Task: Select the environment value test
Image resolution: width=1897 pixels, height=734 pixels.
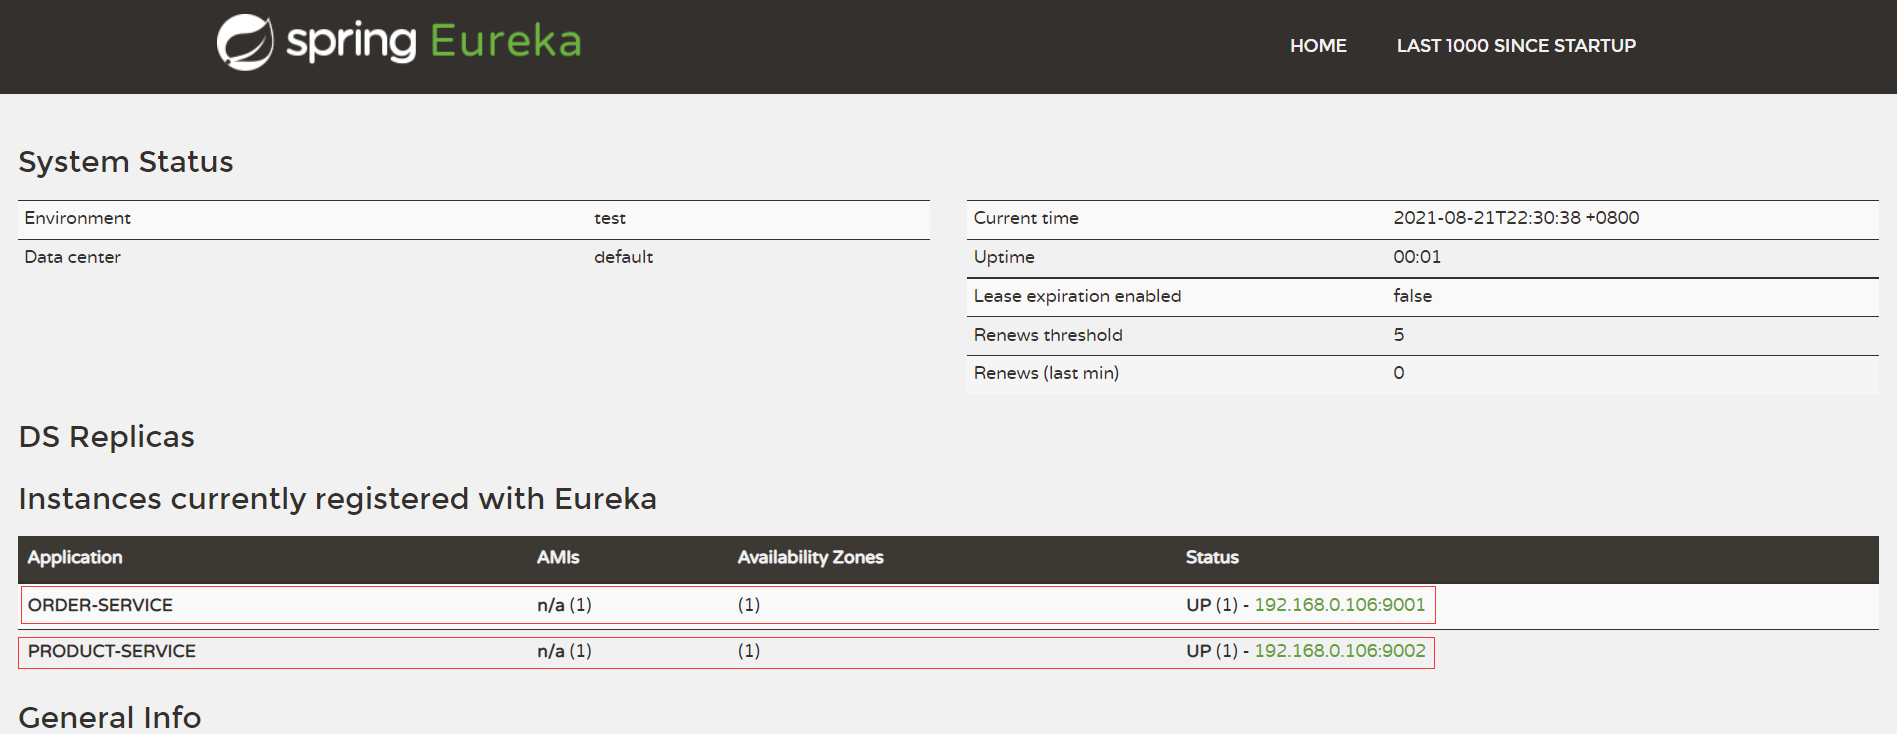Action: point(610,218)
